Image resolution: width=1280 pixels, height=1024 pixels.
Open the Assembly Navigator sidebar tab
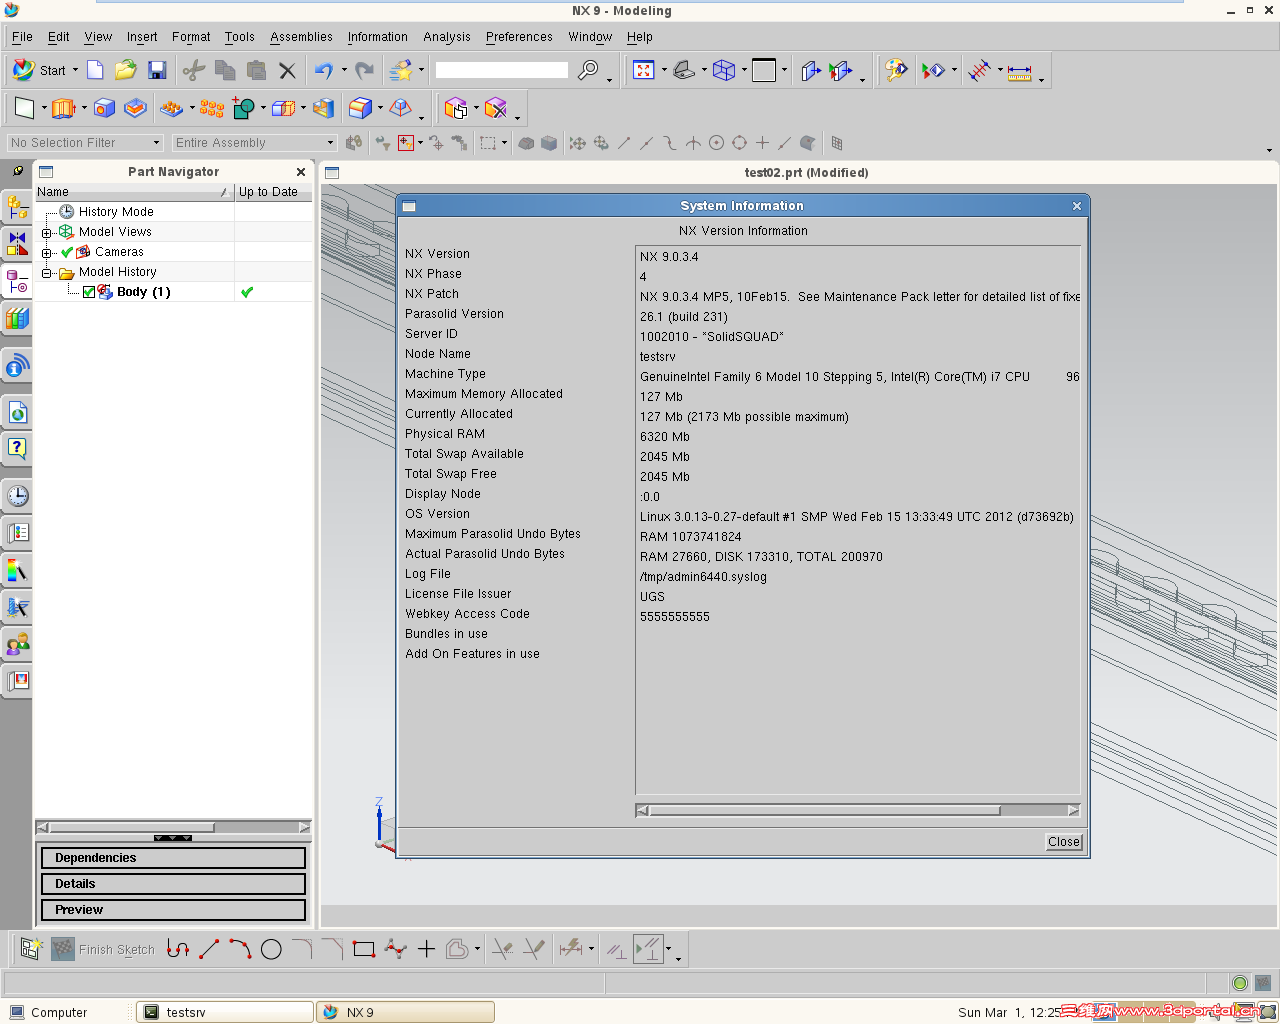[x=17, y=207]
